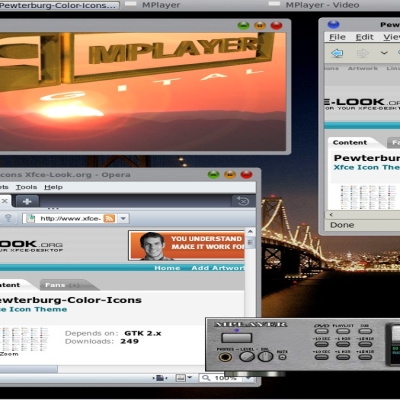Close the current Opera tab
The height and width of the screenshot is (400, 400).
pos(4,201)
